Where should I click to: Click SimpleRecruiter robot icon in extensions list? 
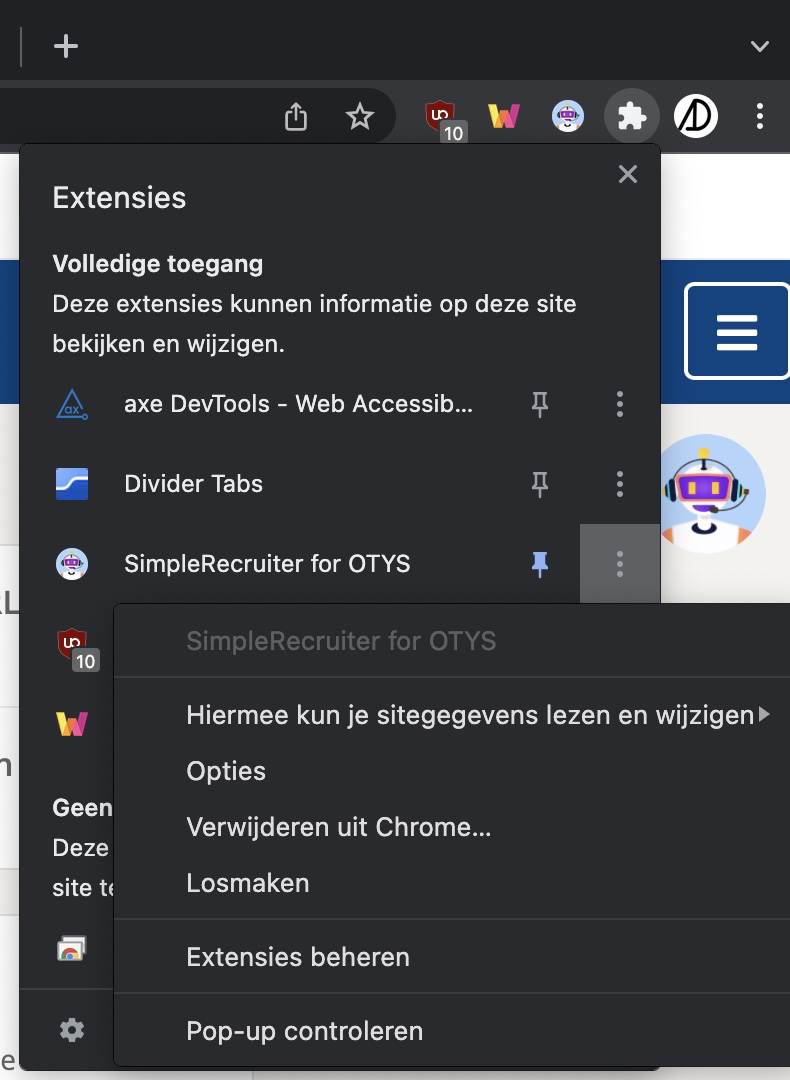(x=72, y=564)
